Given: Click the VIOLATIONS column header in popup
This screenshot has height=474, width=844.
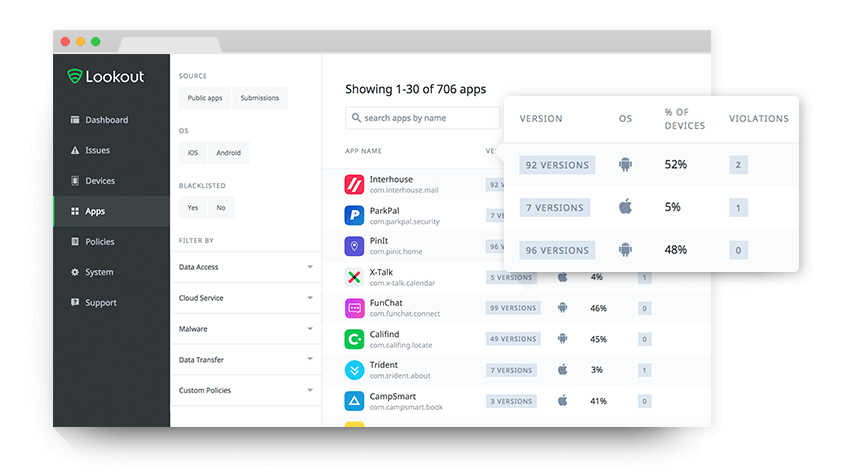Looking at the screenshot, I should (x=759, y=118).
